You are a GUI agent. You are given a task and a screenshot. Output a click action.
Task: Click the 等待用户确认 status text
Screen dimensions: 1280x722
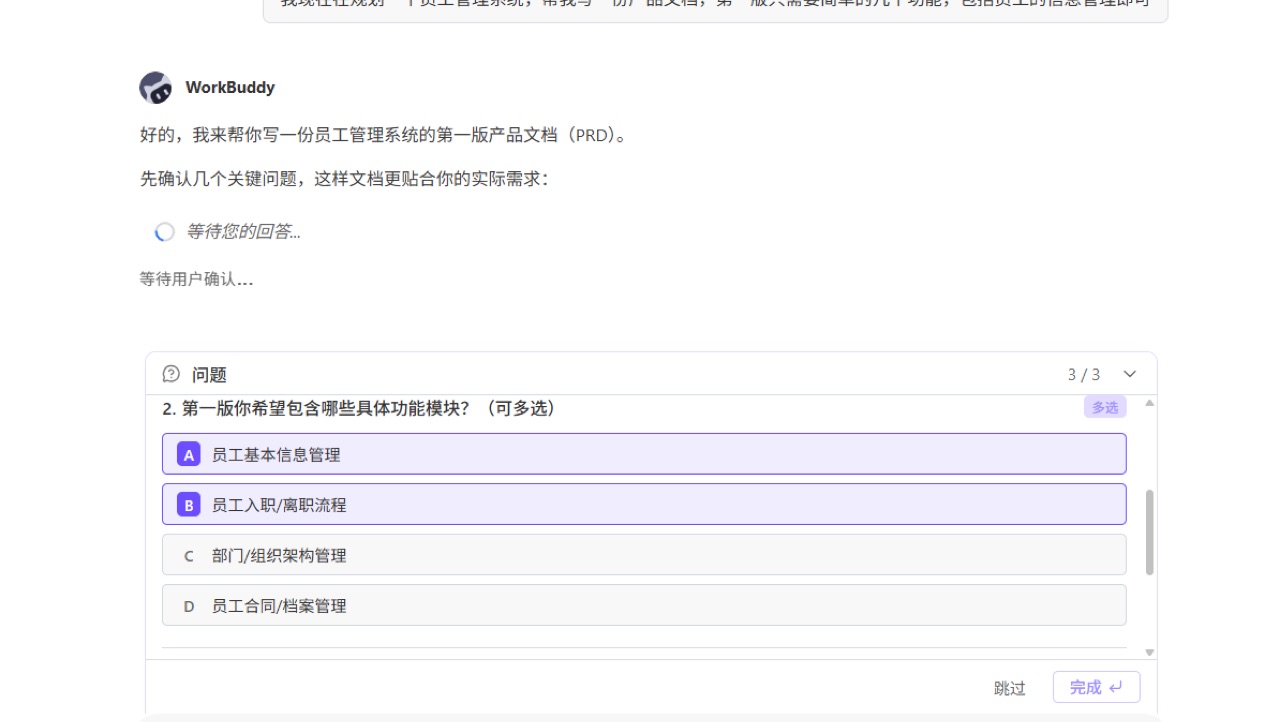[196, 279]
